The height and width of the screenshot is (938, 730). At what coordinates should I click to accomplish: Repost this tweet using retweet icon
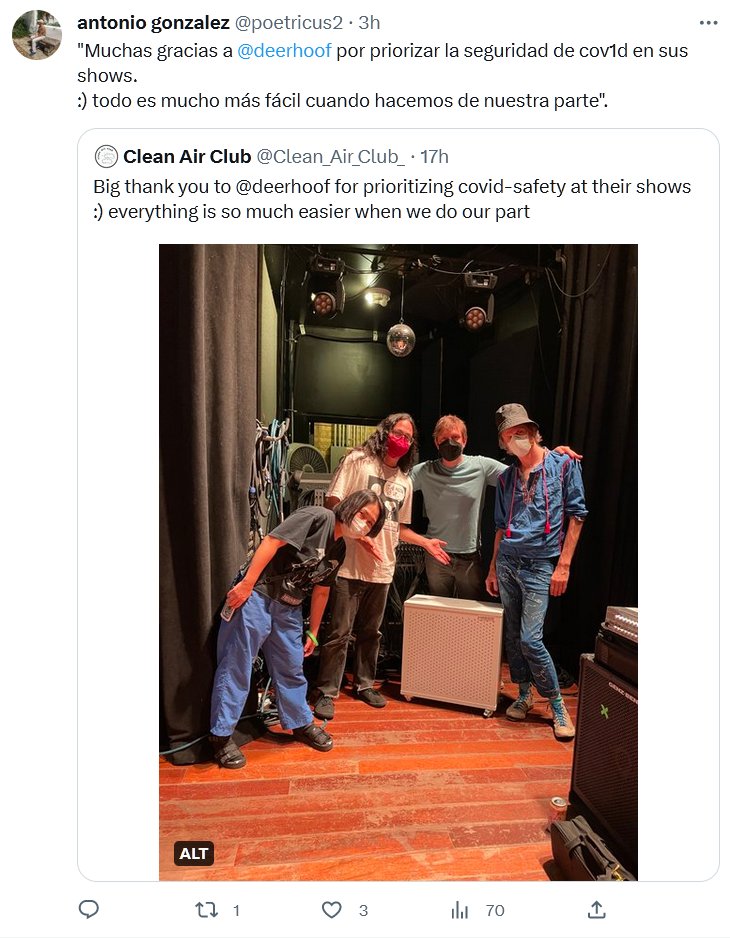tap(206, 910)
